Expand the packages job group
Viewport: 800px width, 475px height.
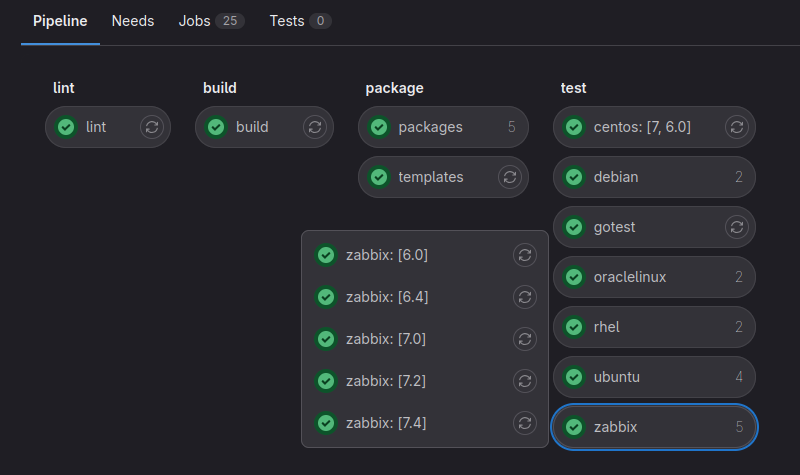coord(443,127)
